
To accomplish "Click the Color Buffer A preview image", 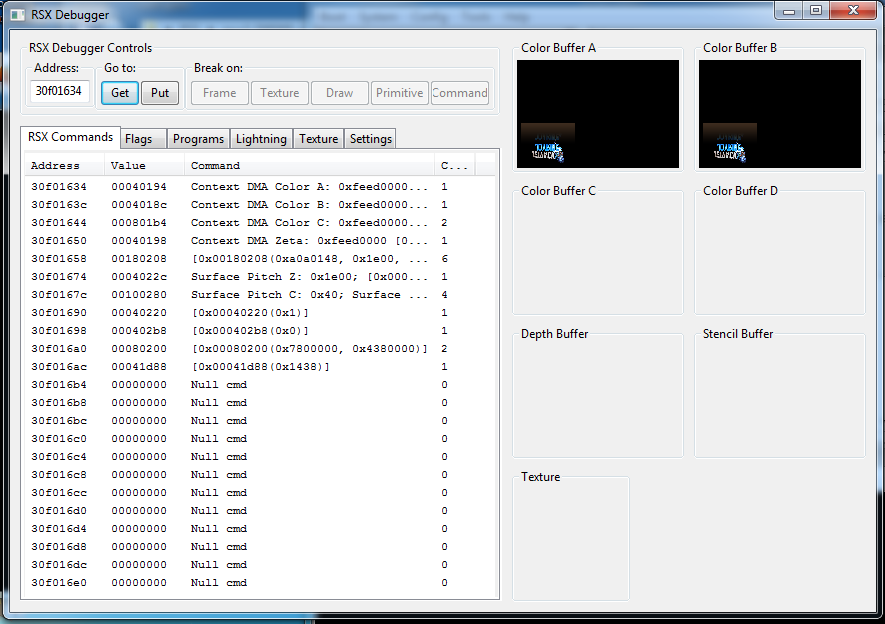I will [598, 114].
